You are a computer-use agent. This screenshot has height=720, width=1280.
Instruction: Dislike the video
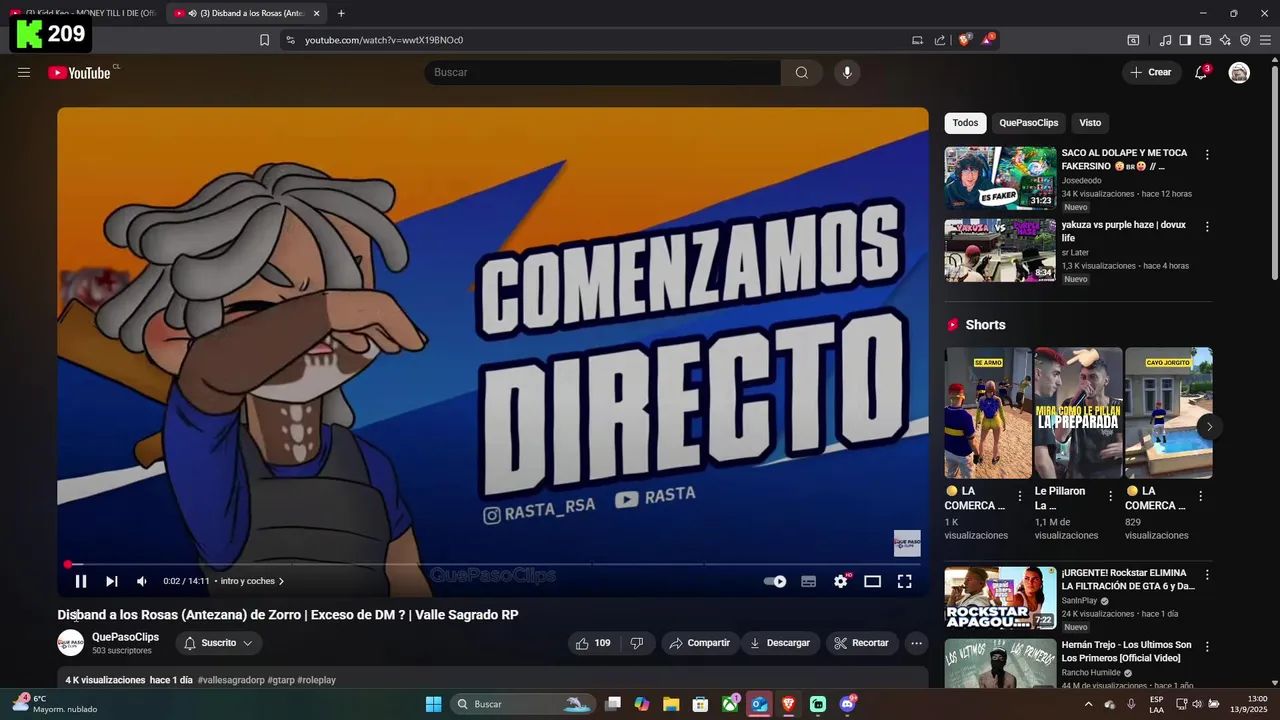[637, 643]
